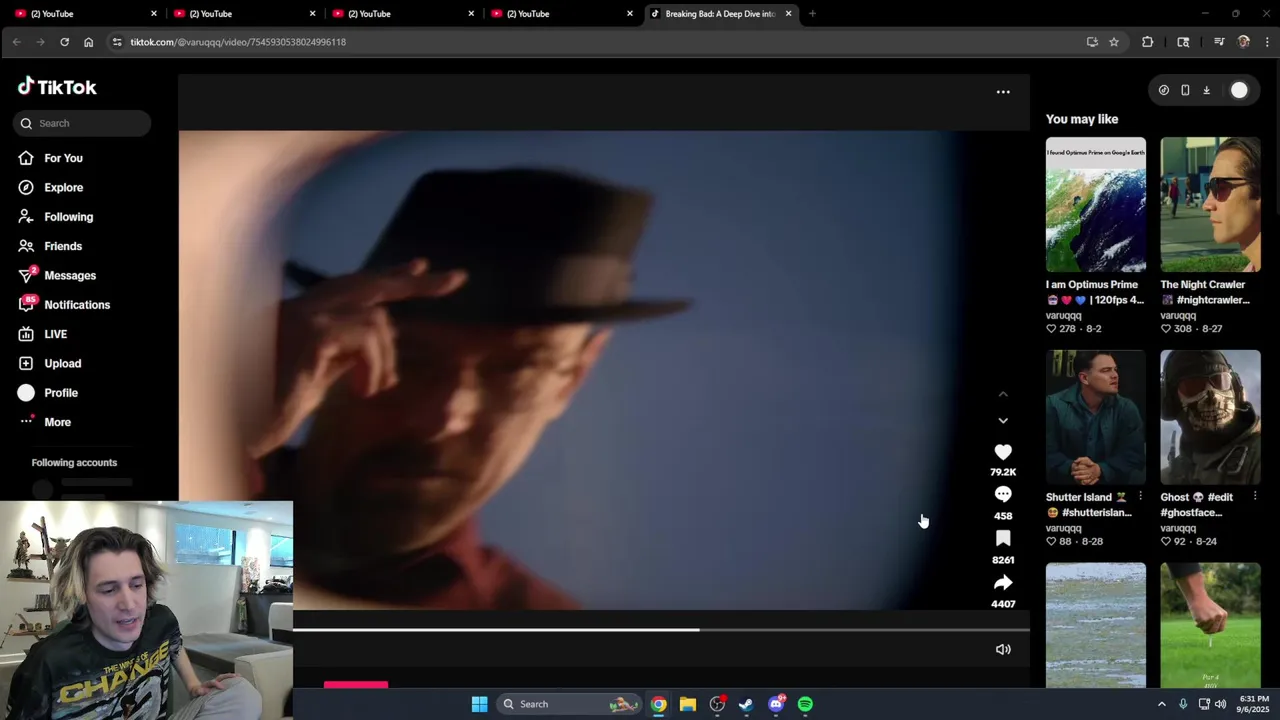
Task: Click the TikTok logo
Action: tap(57, 87)
